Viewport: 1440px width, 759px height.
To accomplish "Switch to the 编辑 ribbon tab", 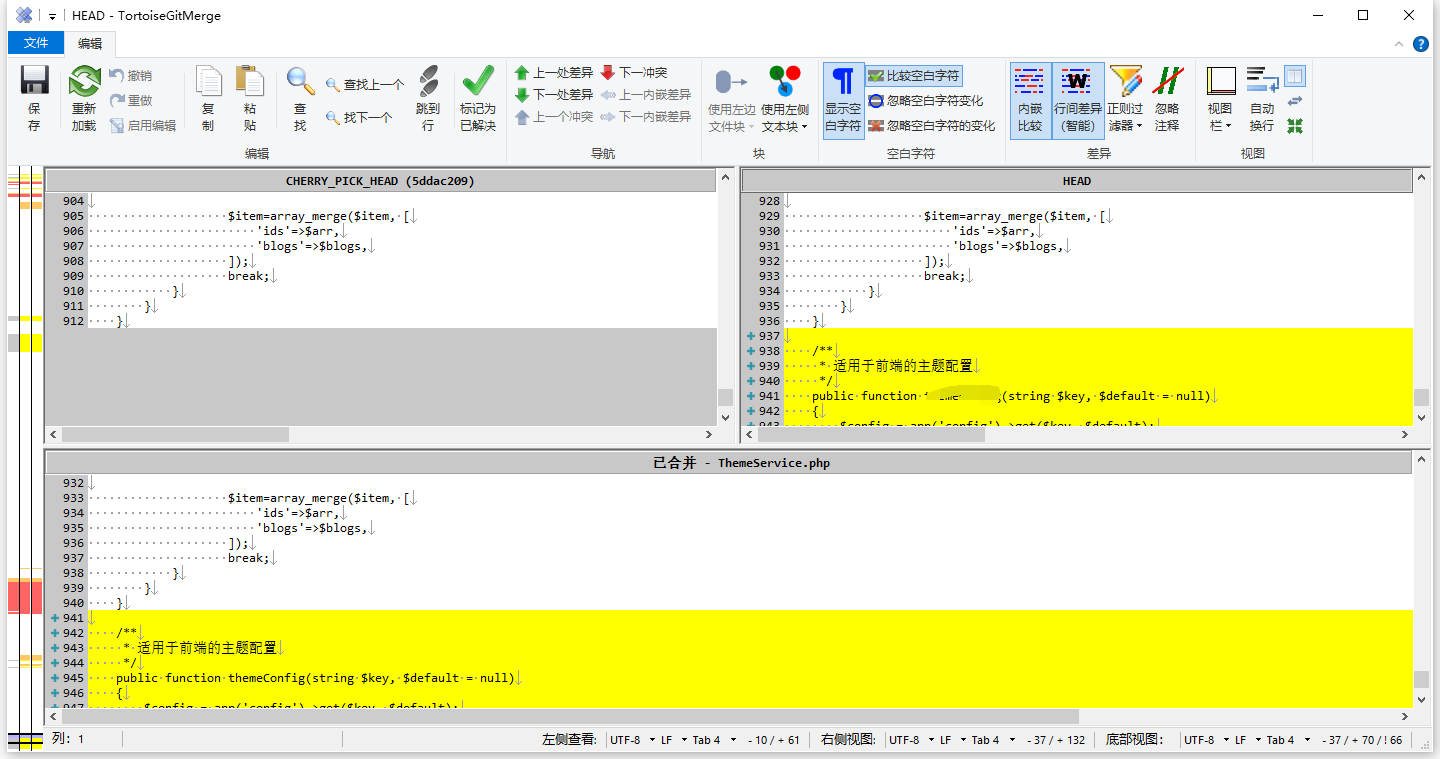I will tap(90, 43).
